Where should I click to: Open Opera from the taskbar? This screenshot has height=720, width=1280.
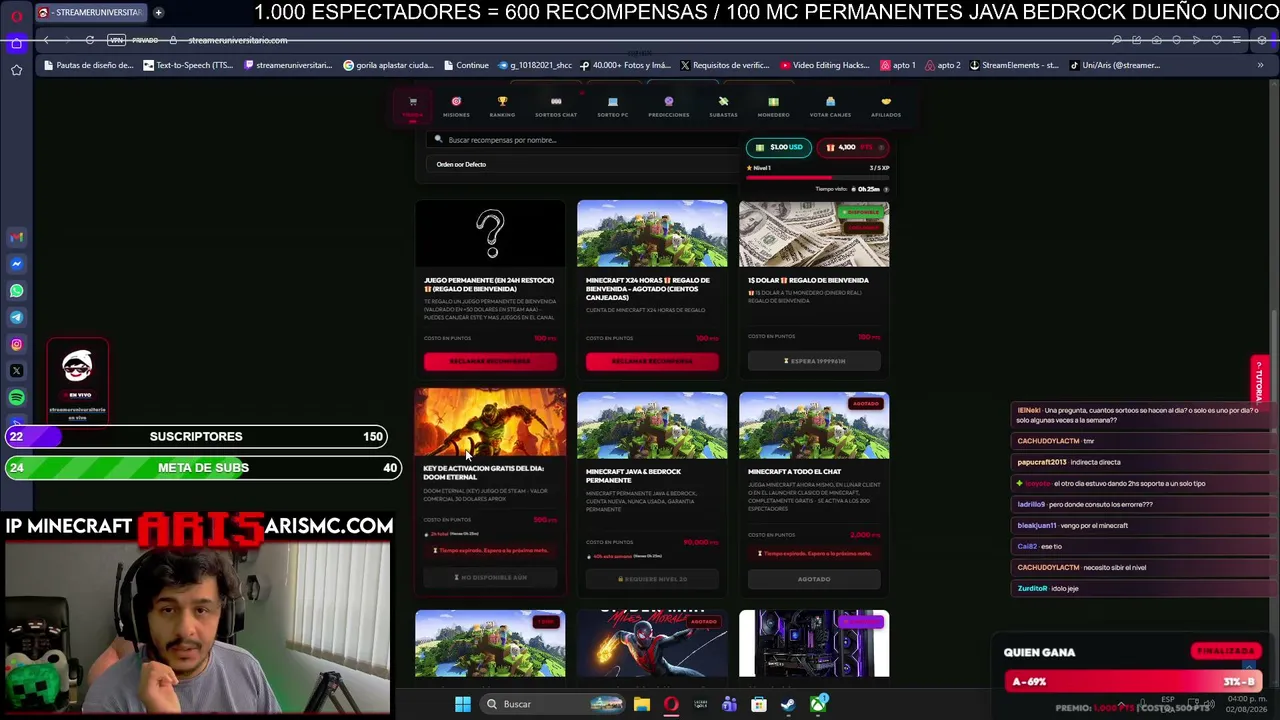click(671, 704)
